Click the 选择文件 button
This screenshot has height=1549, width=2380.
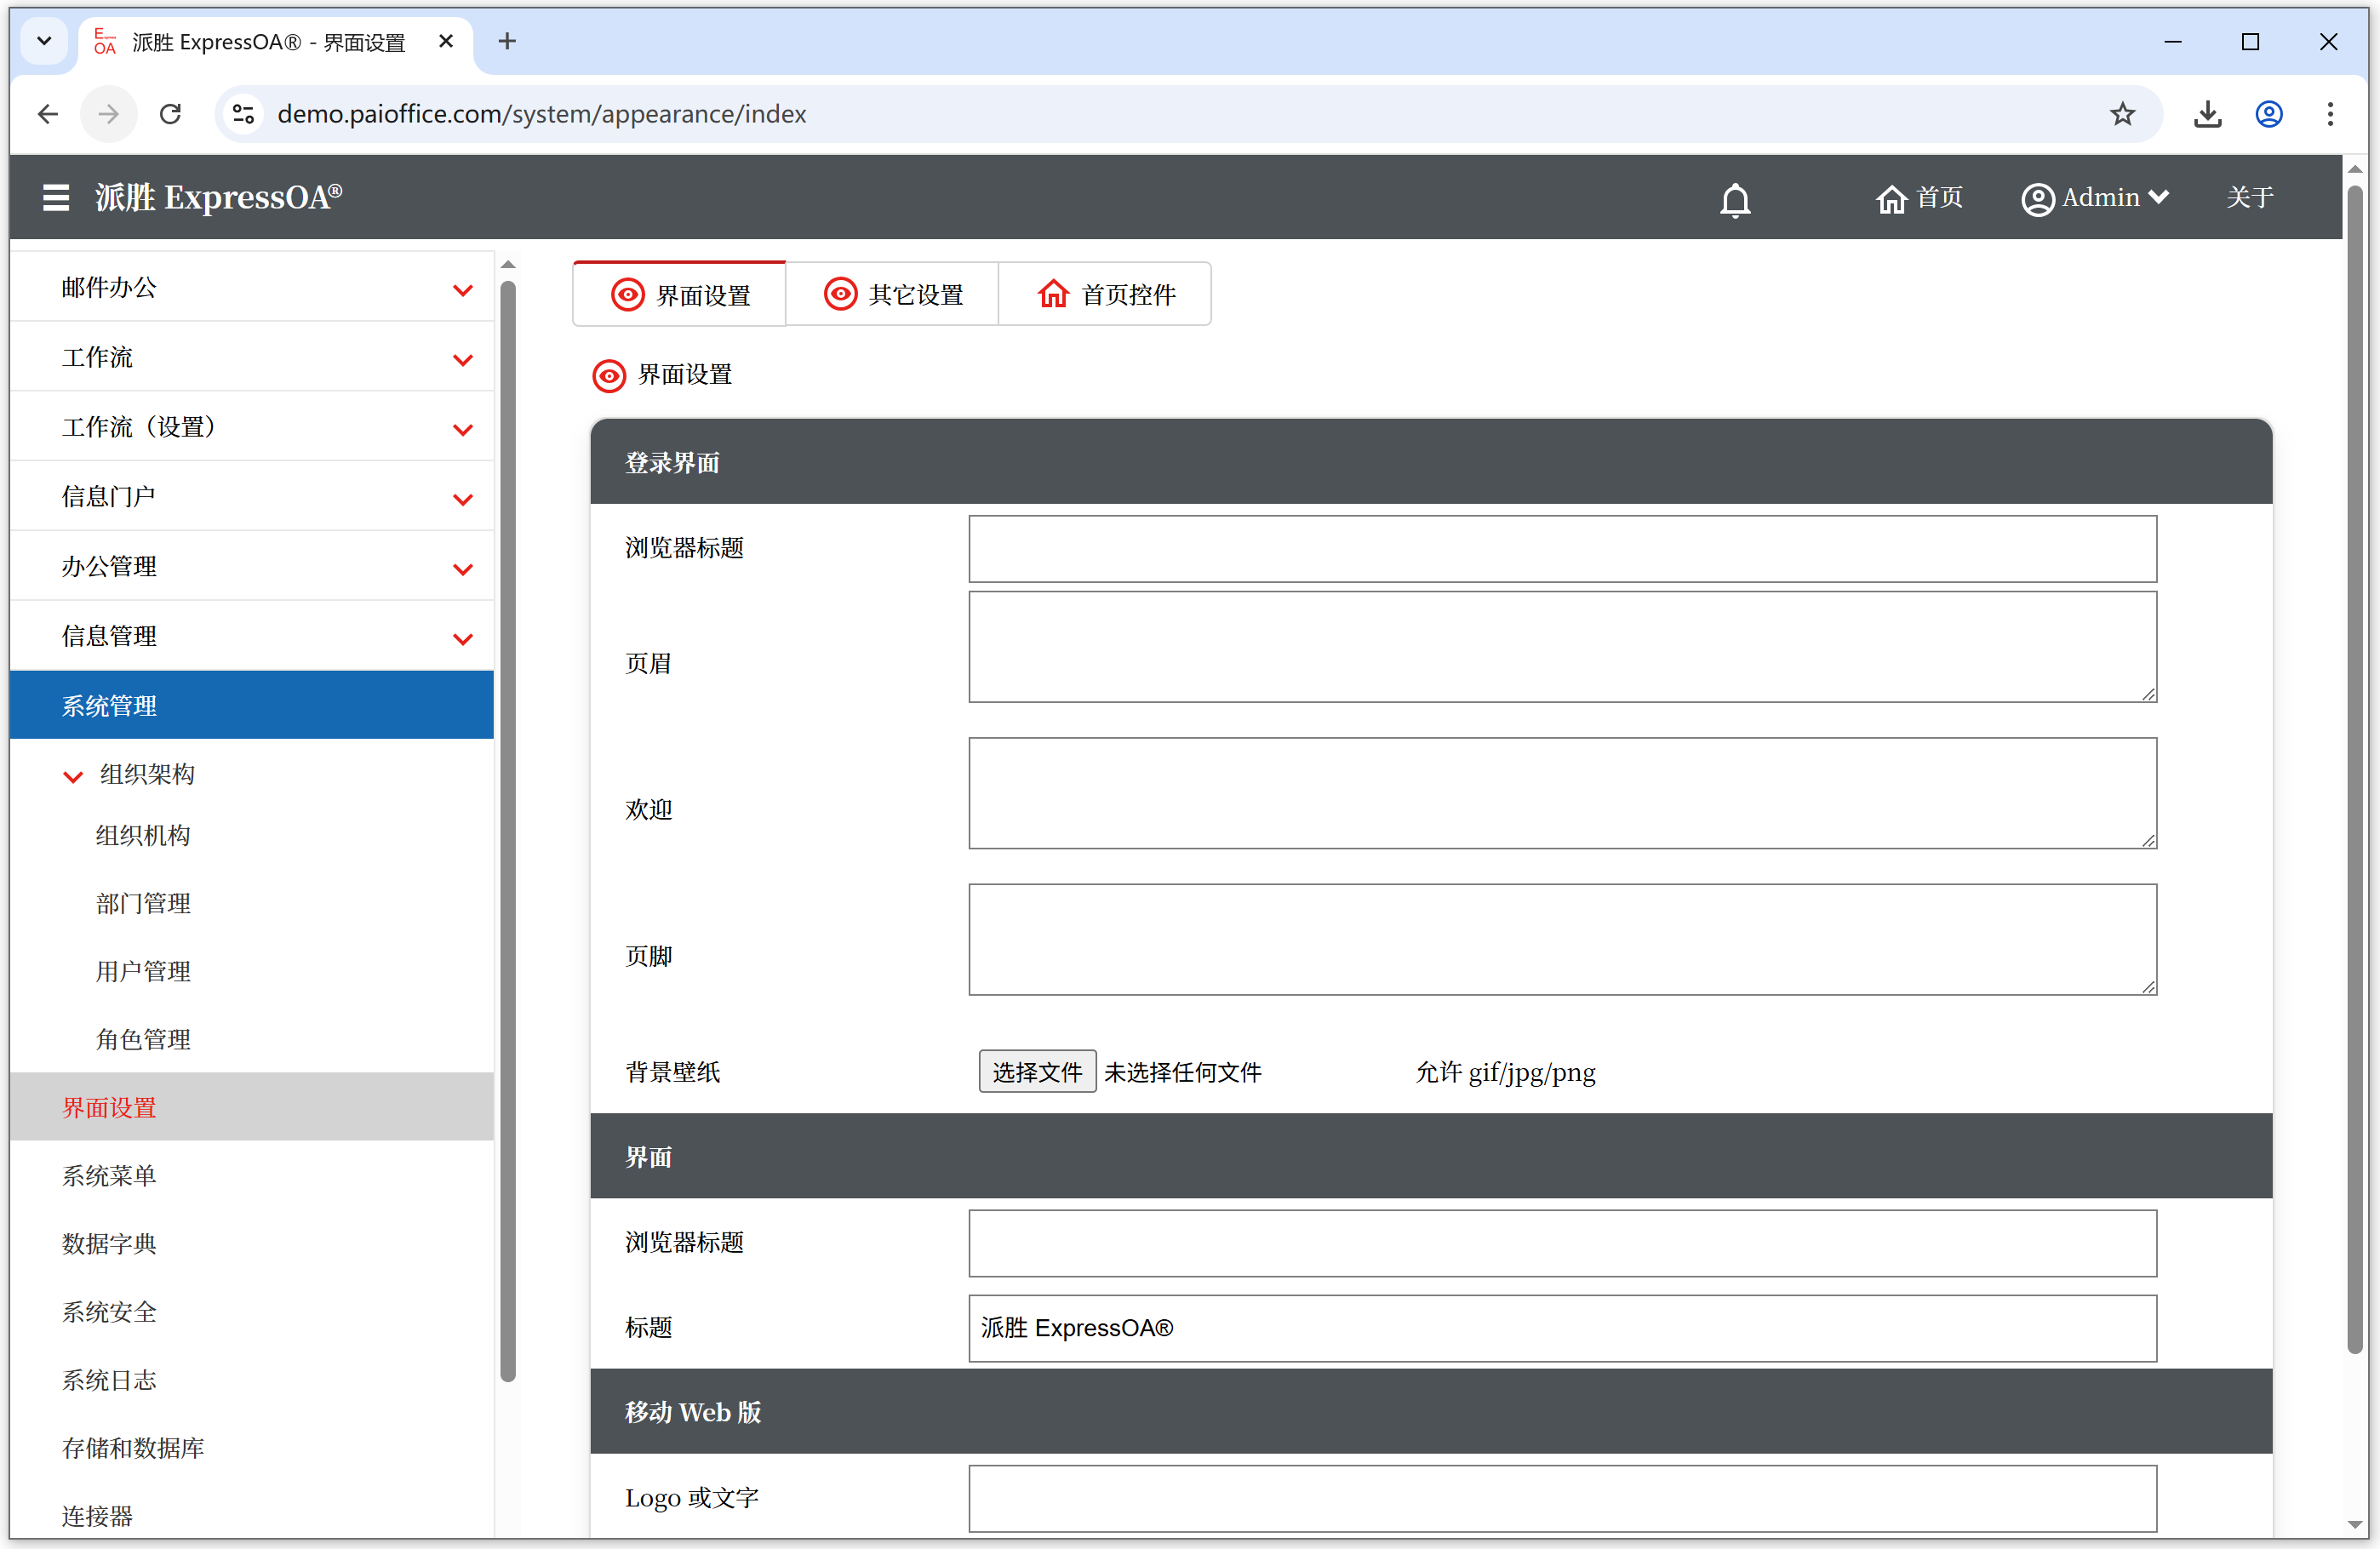[x=1036, y=1072]
